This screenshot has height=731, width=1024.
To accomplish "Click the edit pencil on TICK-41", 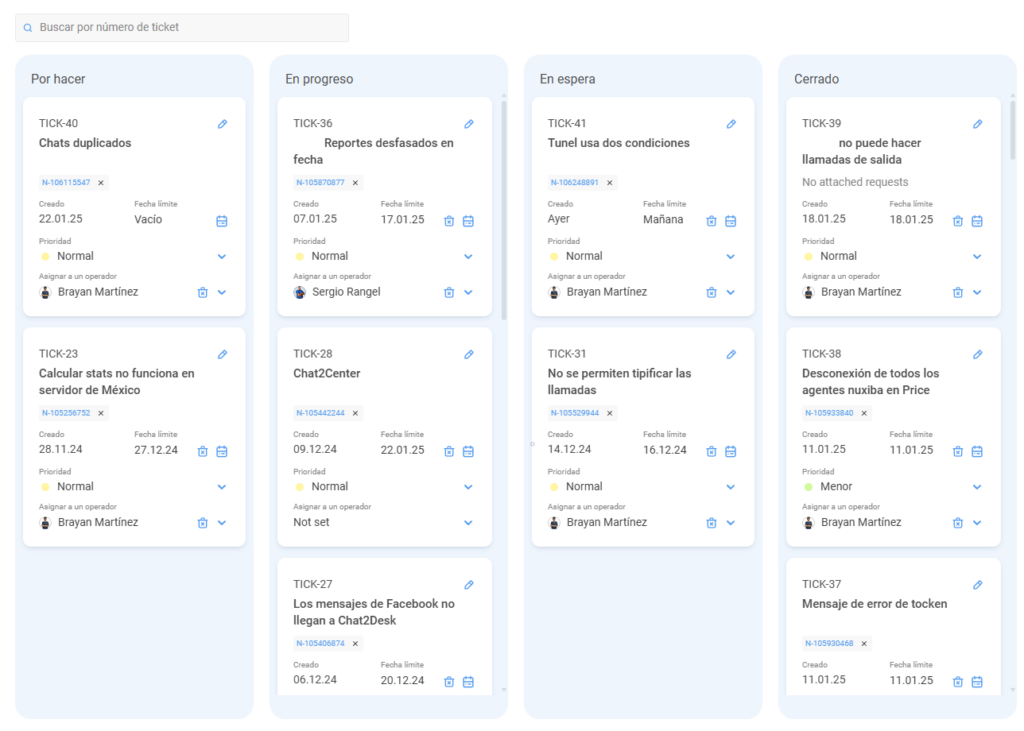I will pos(731,123).
